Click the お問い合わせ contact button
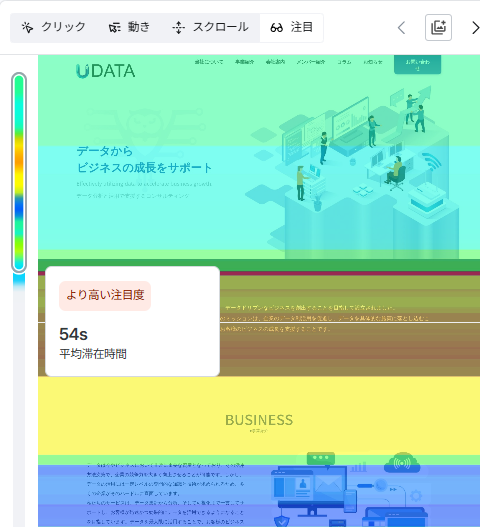 (417, 65)
